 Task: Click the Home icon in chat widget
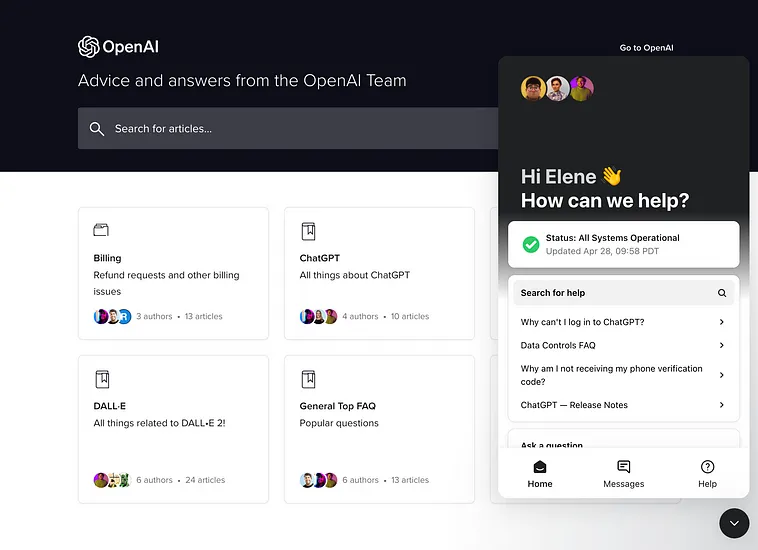point(540,467)
